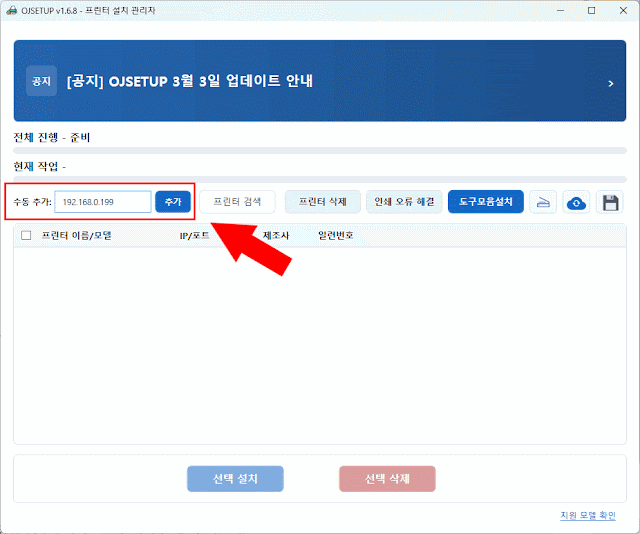Click the 도구모음설치 button
Image resolution: width=640 pixels, height=534 pixels.
tap(485, 202)
